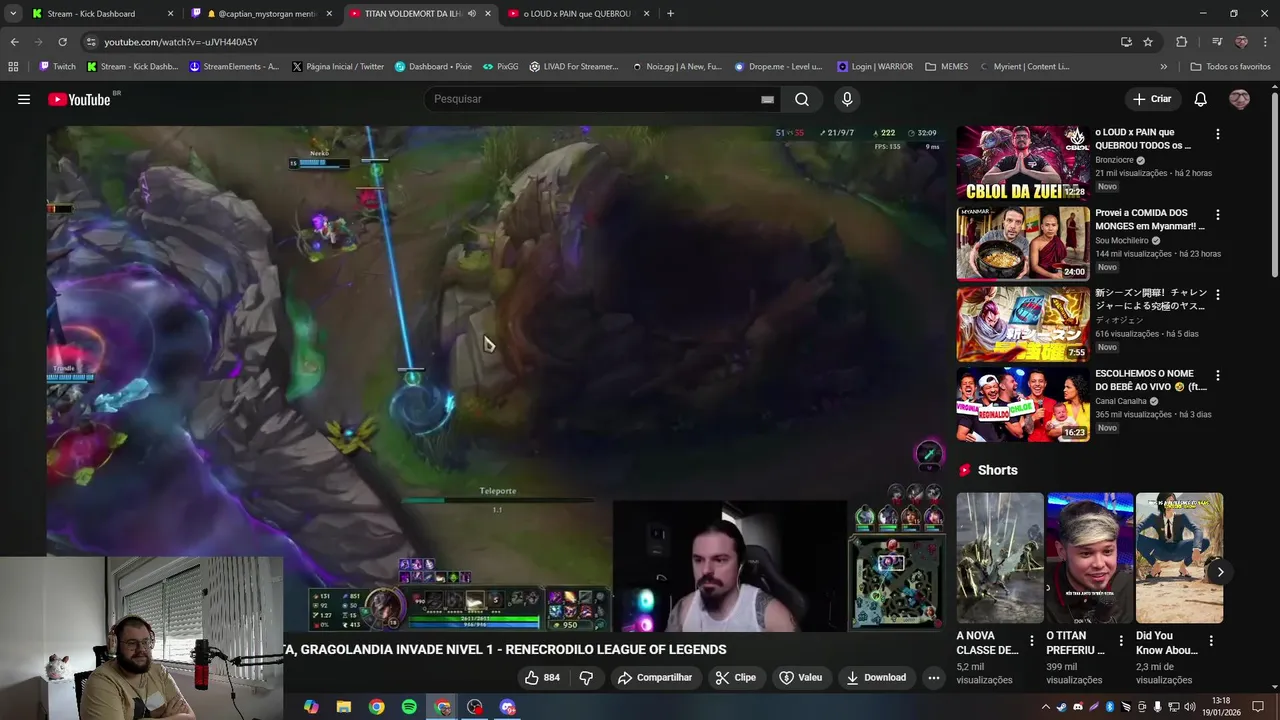Click the Valeu thanks button

(801, 677)
